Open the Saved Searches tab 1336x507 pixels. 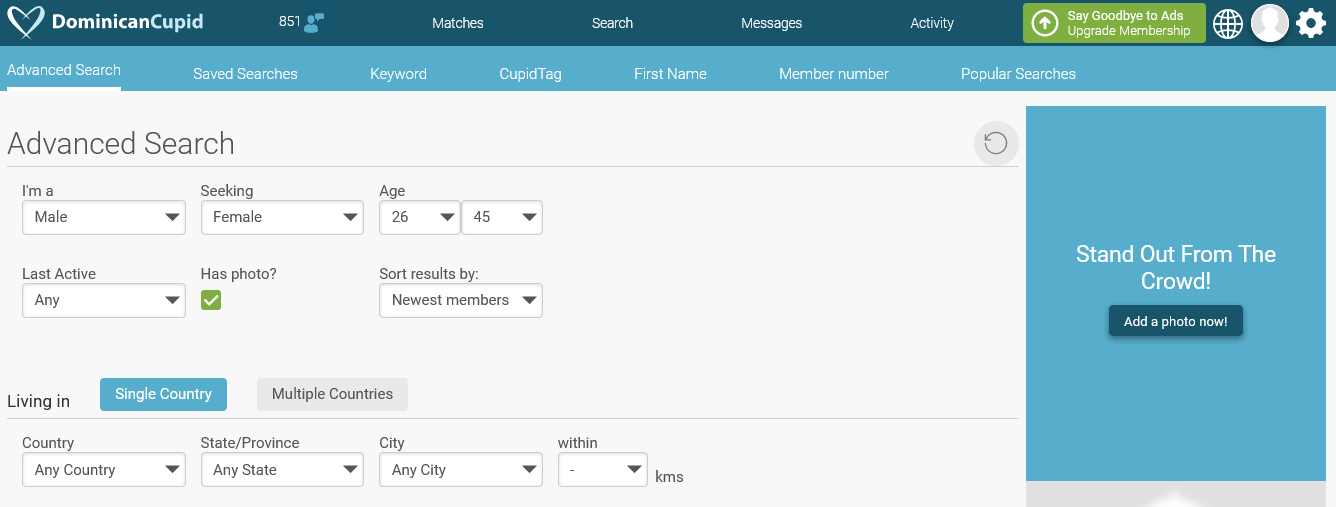point(245,74)
